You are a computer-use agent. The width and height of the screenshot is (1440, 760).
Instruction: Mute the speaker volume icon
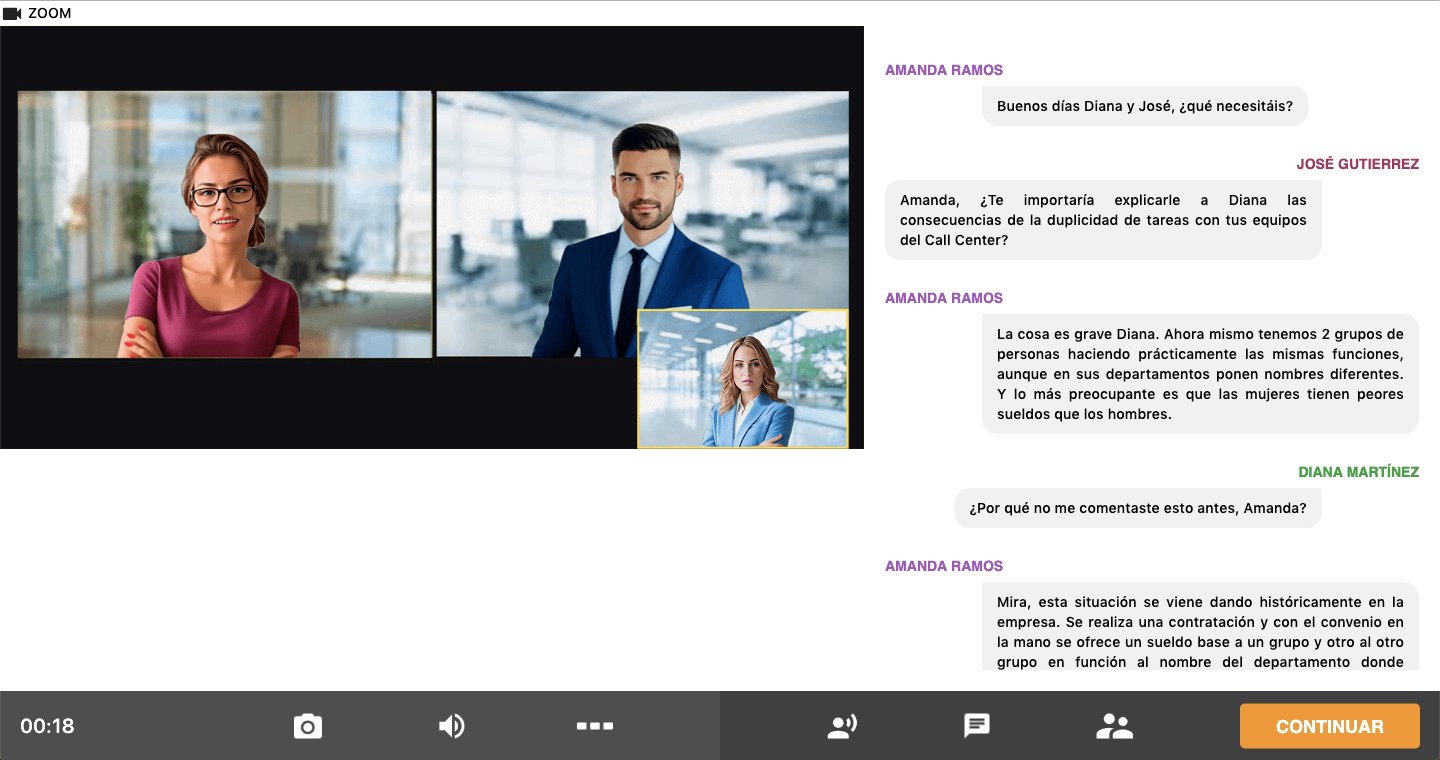tap(452, 726)
